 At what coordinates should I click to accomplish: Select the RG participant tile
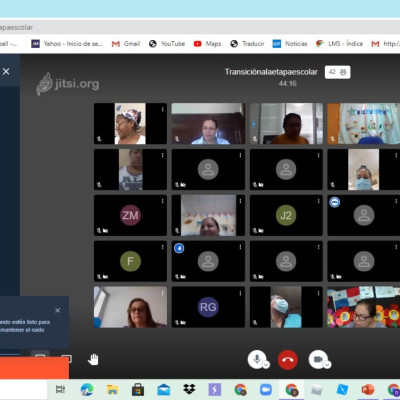208,307
